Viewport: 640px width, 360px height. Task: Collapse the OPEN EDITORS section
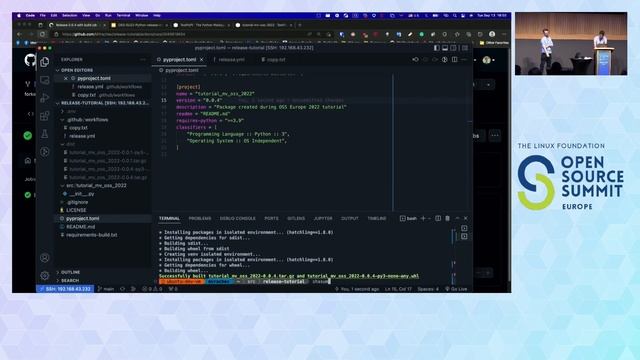[77, 70]
